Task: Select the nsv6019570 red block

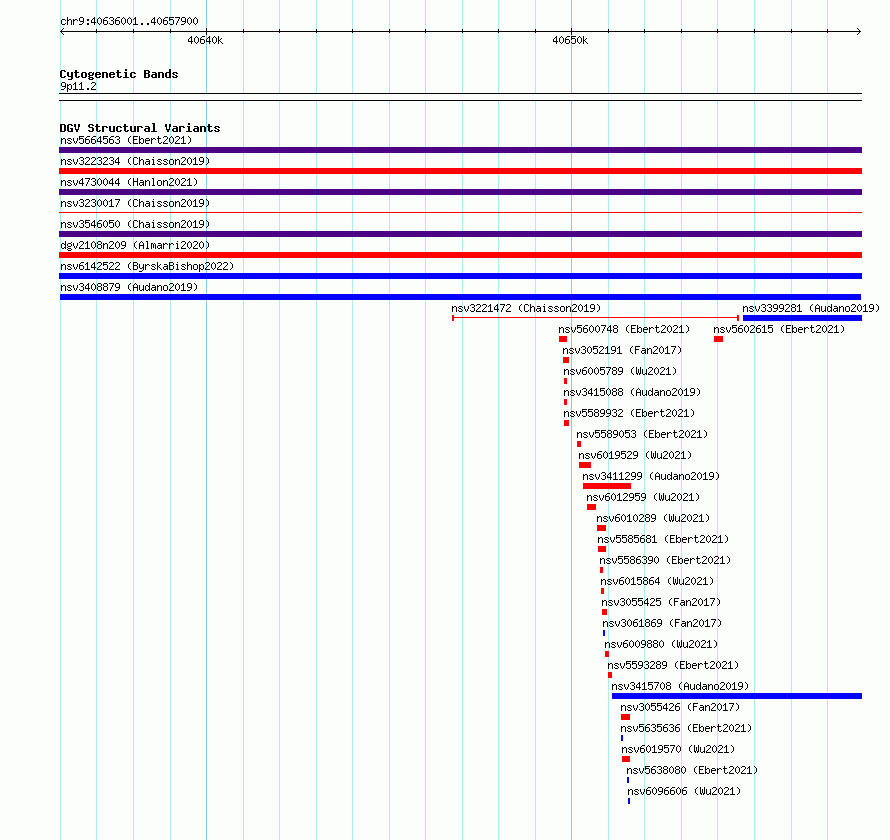Action: point(626,759)
